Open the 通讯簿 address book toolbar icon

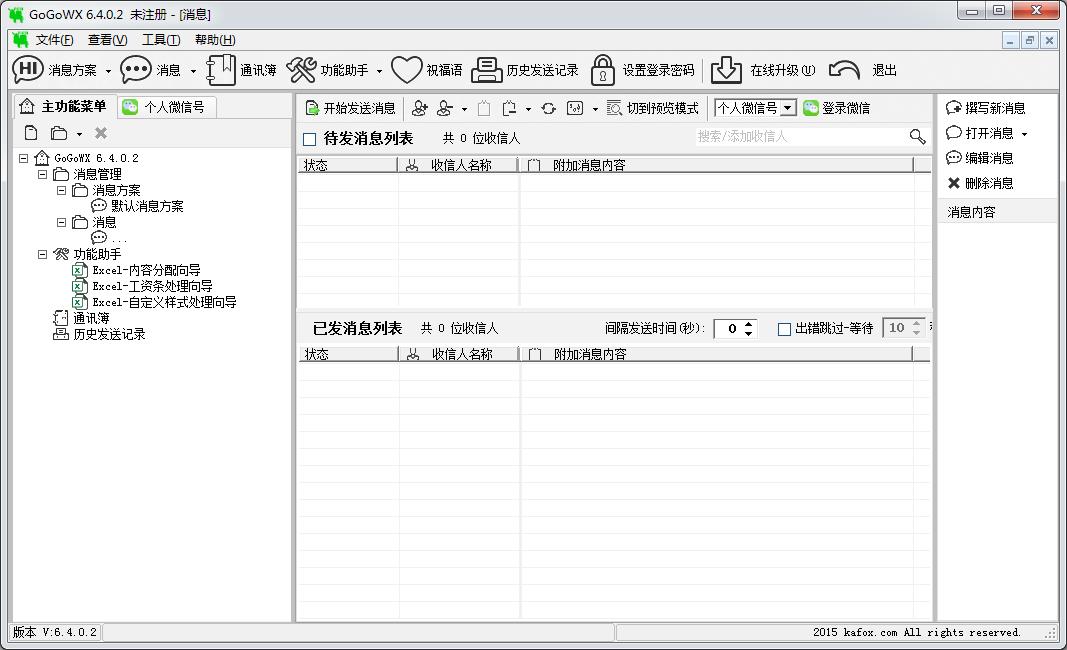220,69
